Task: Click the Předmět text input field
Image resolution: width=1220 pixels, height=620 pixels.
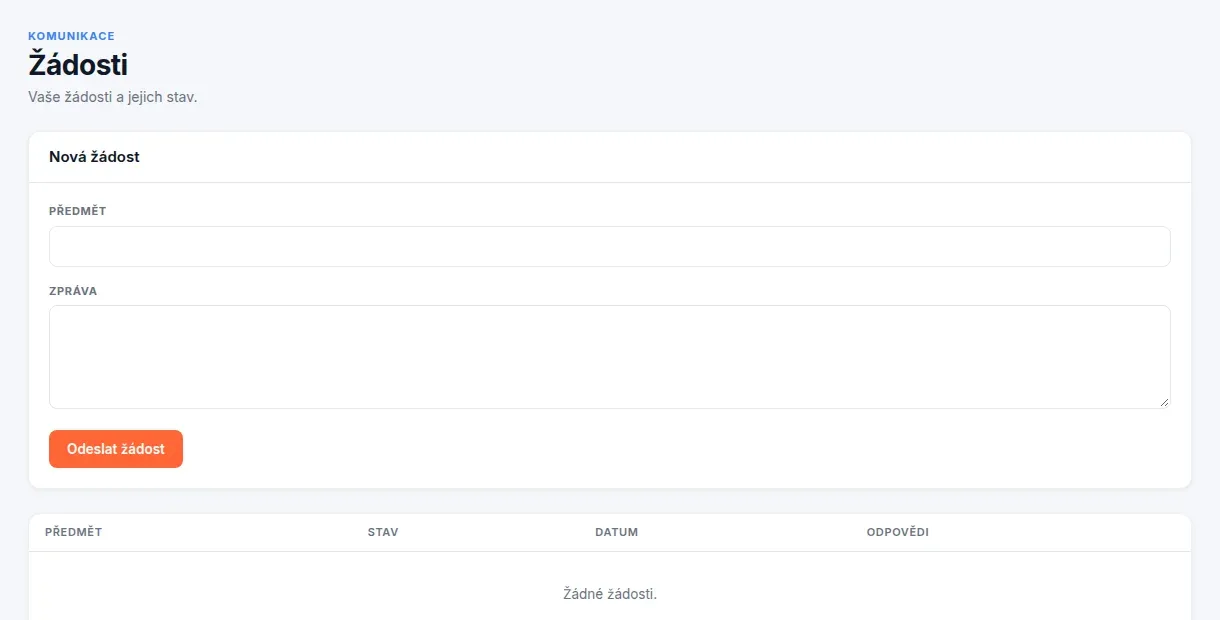Action: click(x=609, y=246)
